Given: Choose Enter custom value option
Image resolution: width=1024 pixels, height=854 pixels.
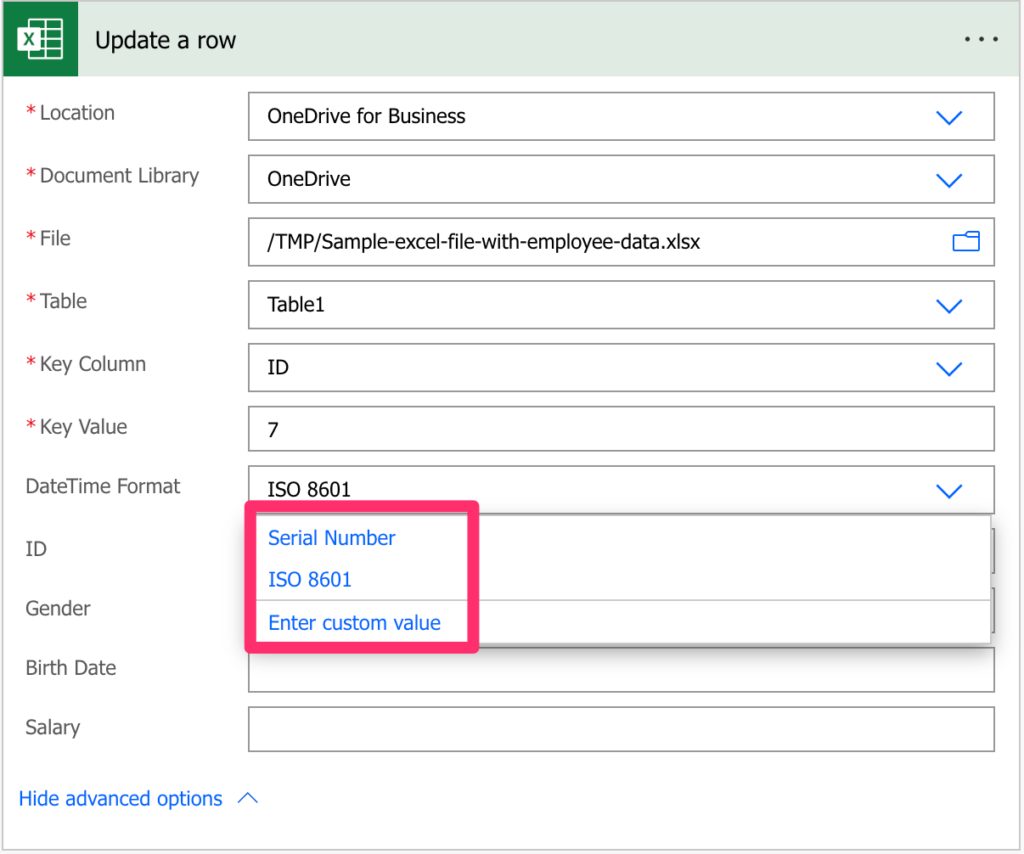Looking at the screenshot, I should coord(353,622).
